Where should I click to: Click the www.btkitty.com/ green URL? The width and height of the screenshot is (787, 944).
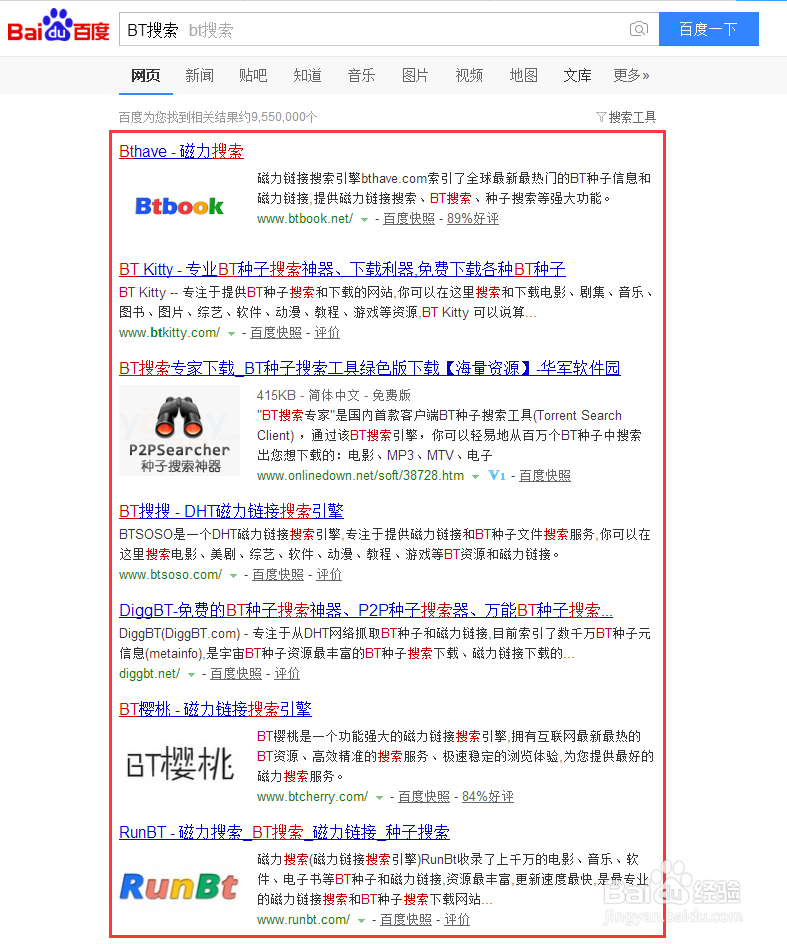tap(170, 332)
